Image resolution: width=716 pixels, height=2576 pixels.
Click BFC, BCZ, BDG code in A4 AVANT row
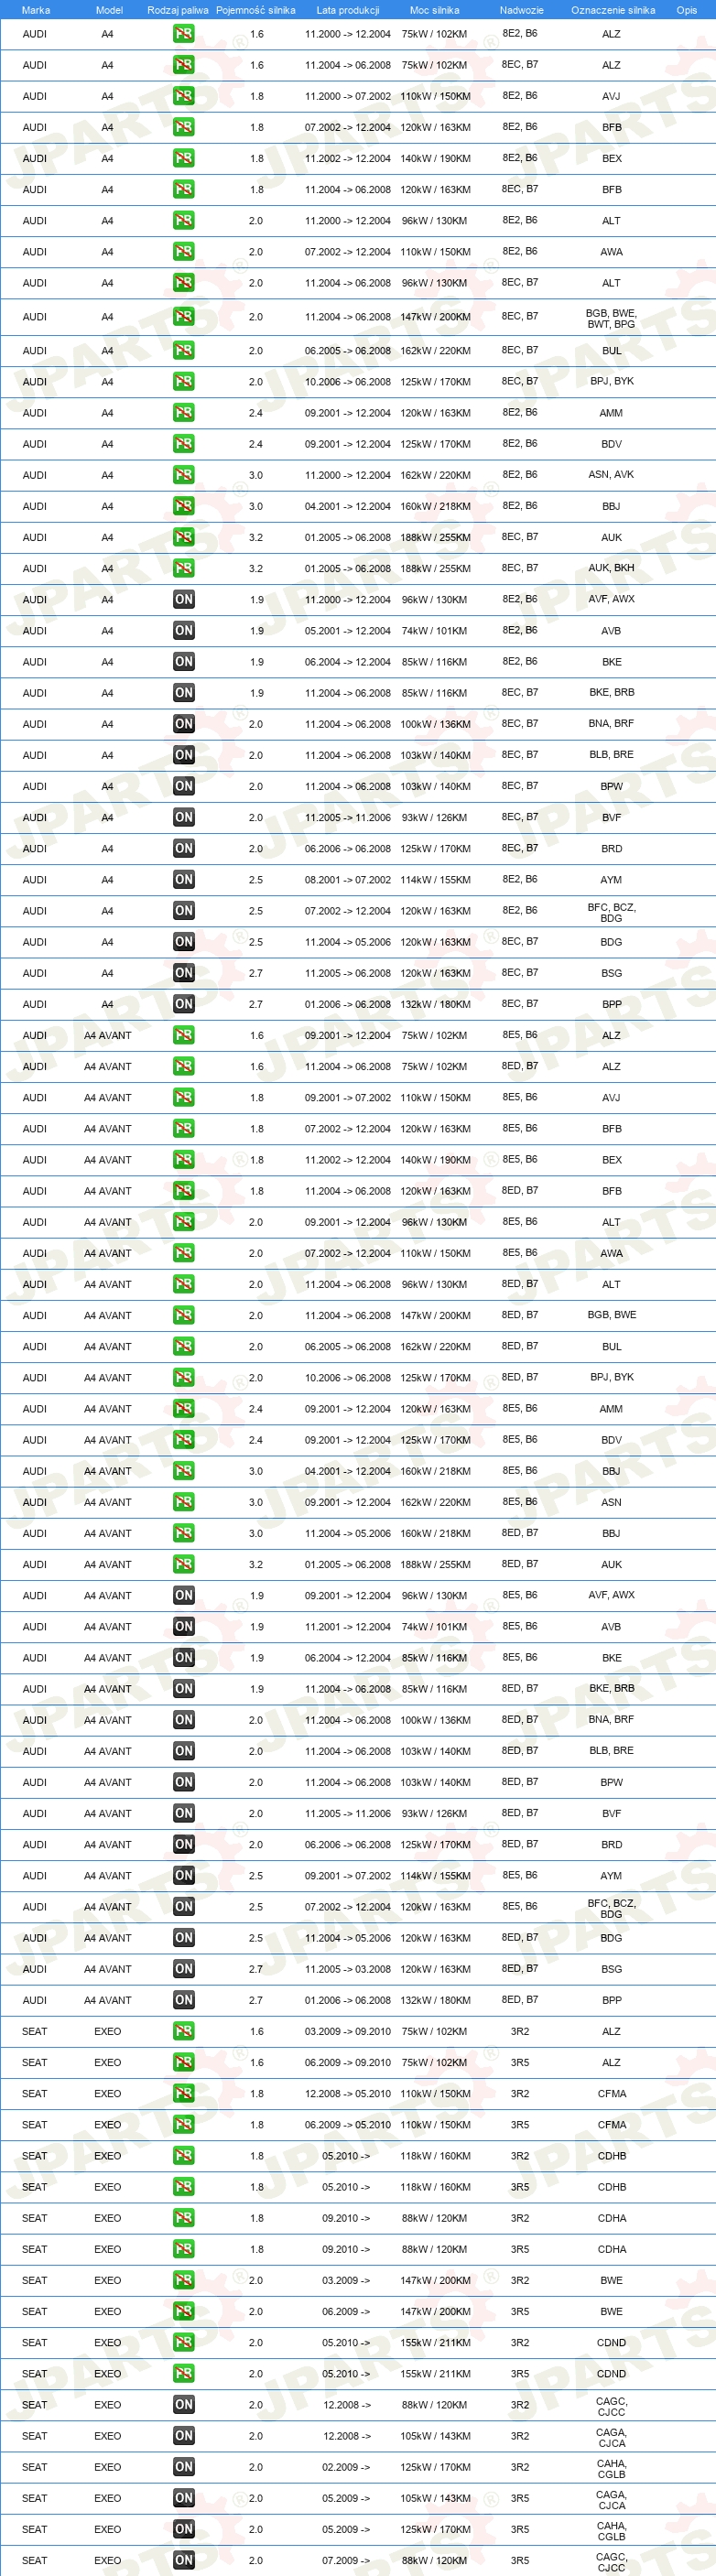(x=611, y=1908)
